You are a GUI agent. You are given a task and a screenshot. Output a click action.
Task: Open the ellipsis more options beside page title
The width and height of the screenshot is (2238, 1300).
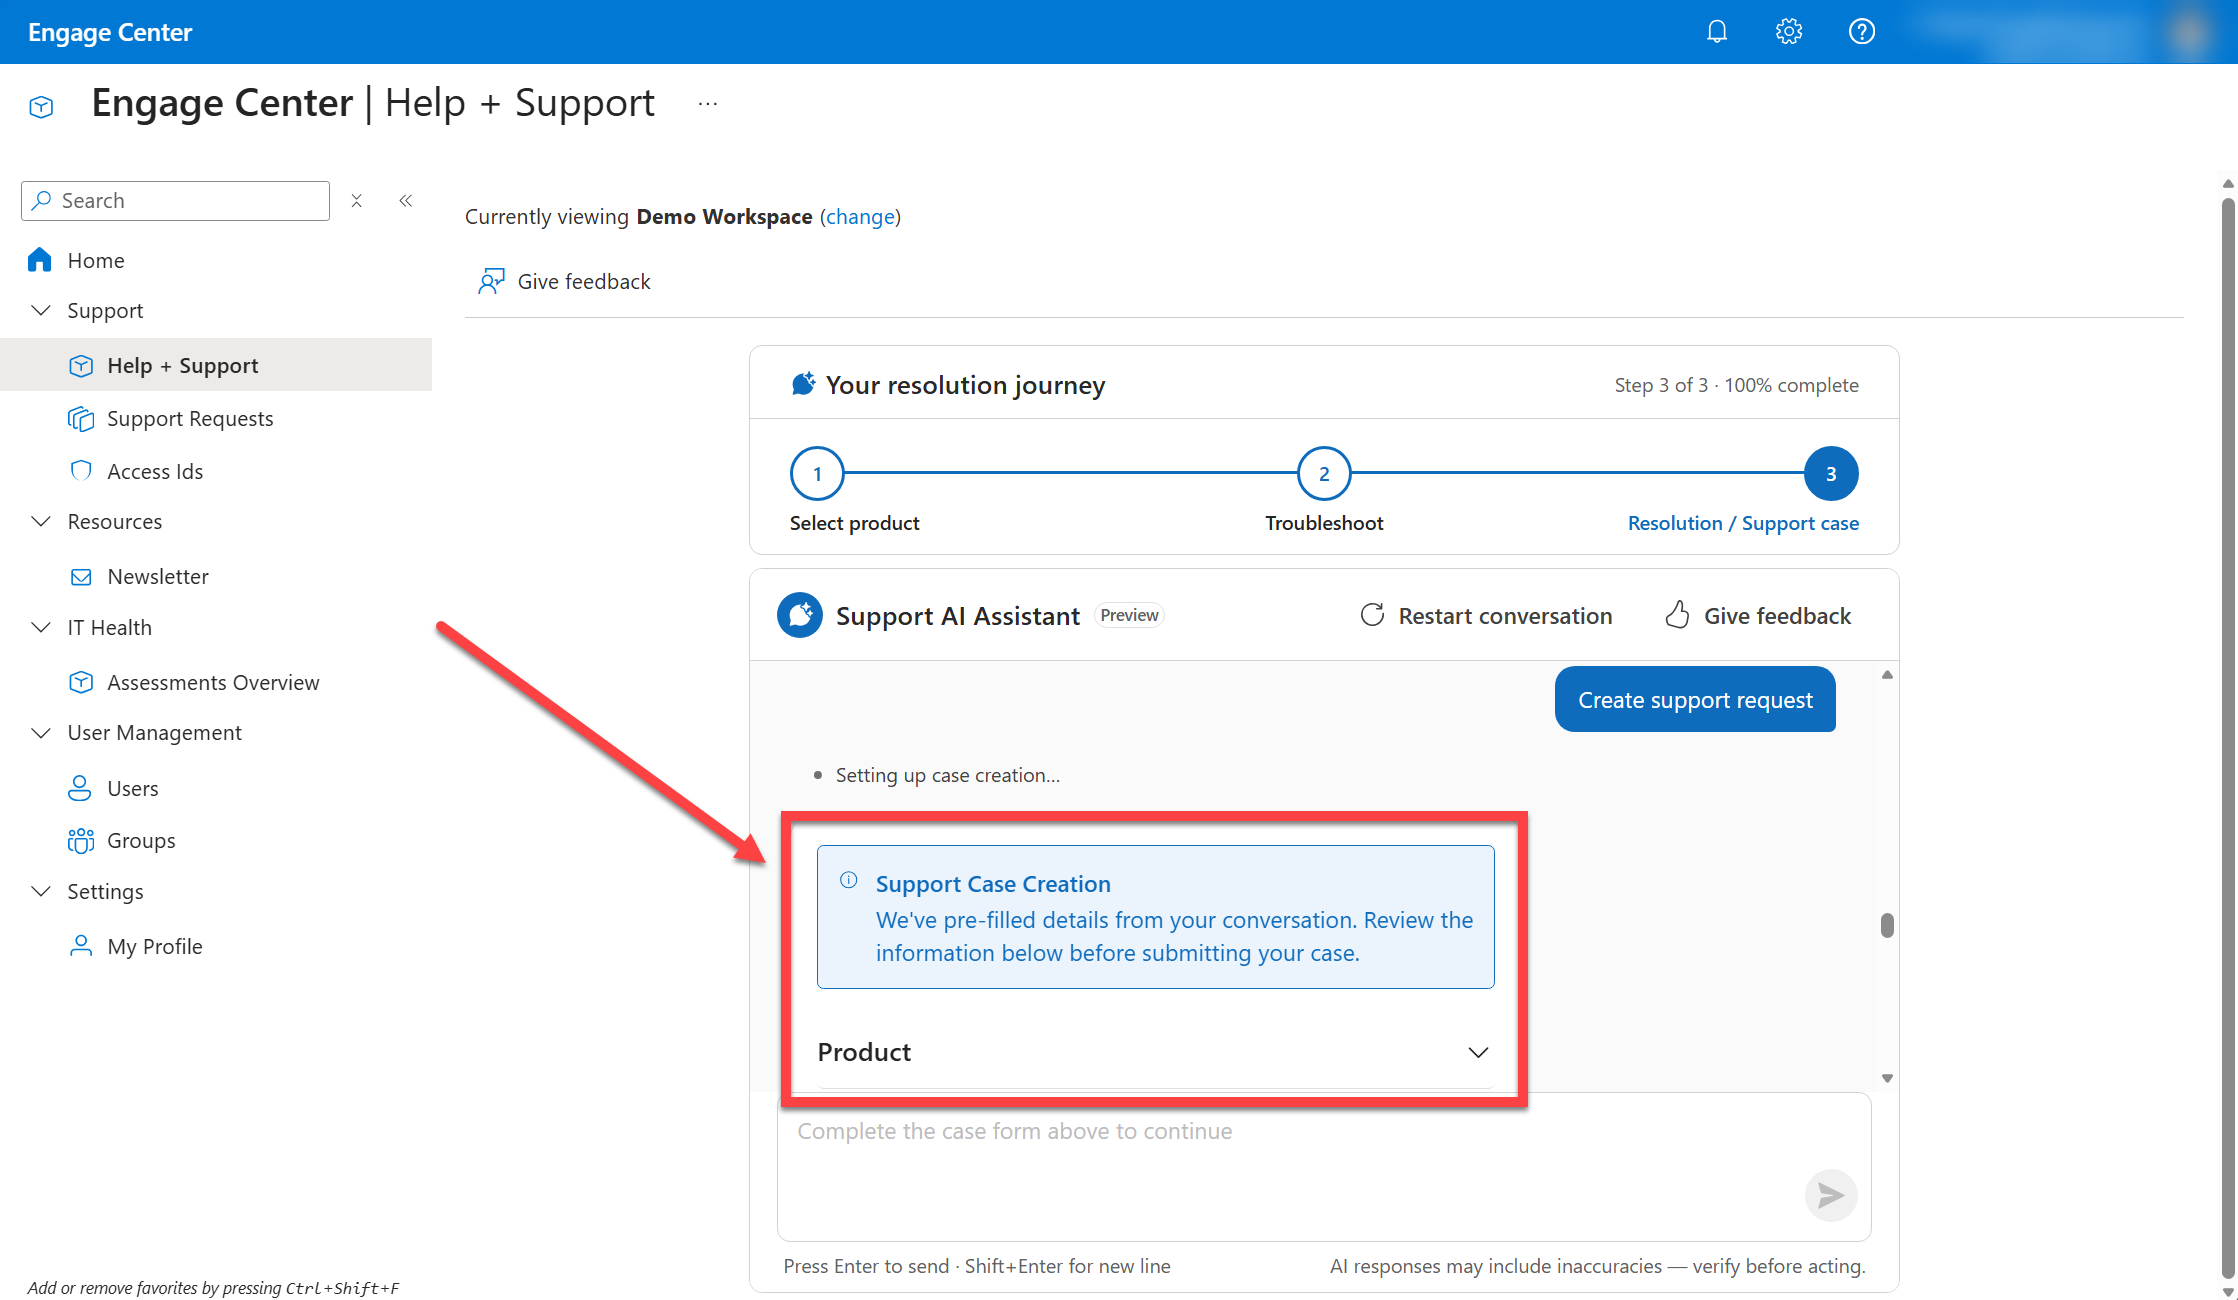tap(708, 104)
